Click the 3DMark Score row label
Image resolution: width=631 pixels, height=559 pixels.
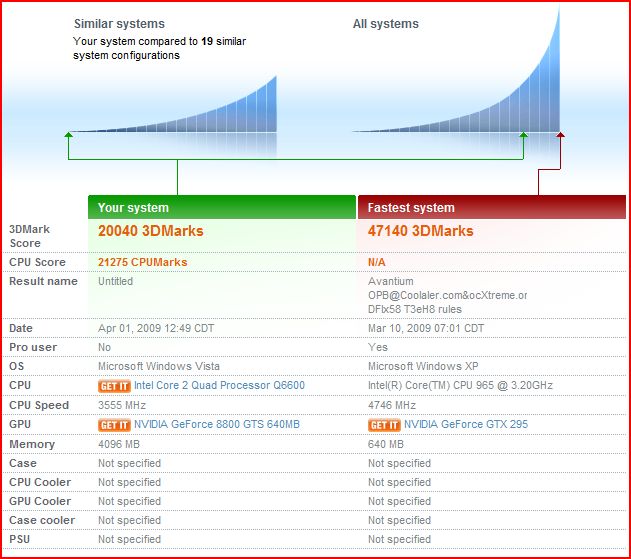(x=29, y=236)
